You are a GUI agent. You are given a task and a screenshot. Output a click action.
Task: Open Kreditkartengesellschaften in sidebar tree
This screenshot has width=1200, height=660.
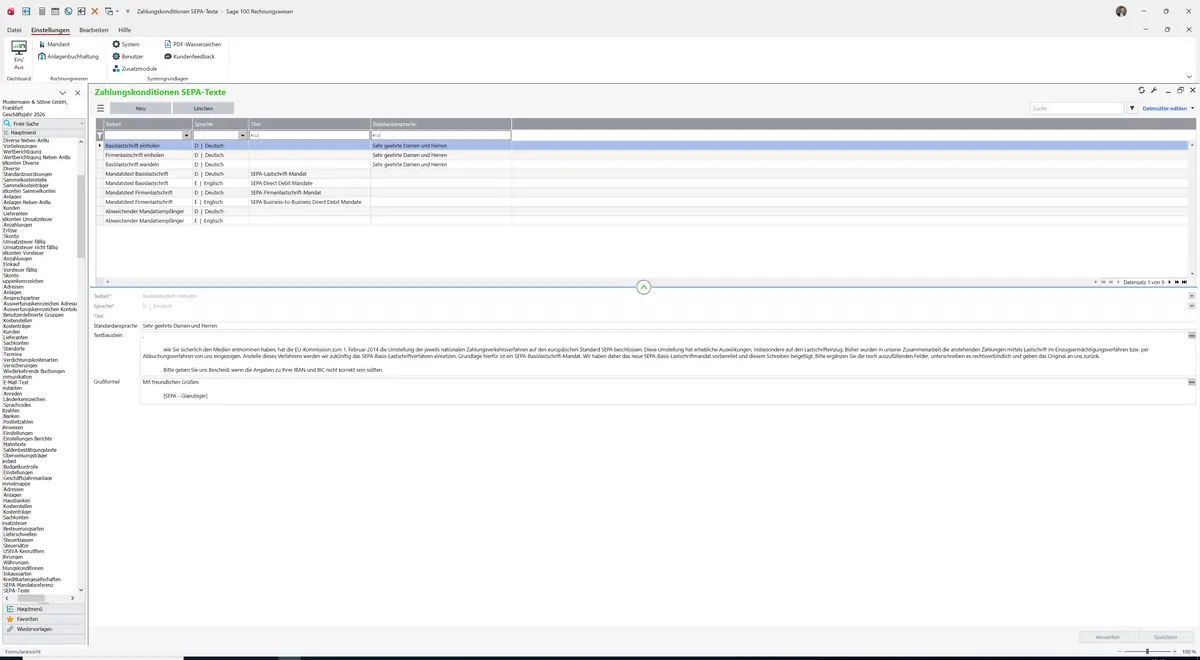[x=32, y=579]
